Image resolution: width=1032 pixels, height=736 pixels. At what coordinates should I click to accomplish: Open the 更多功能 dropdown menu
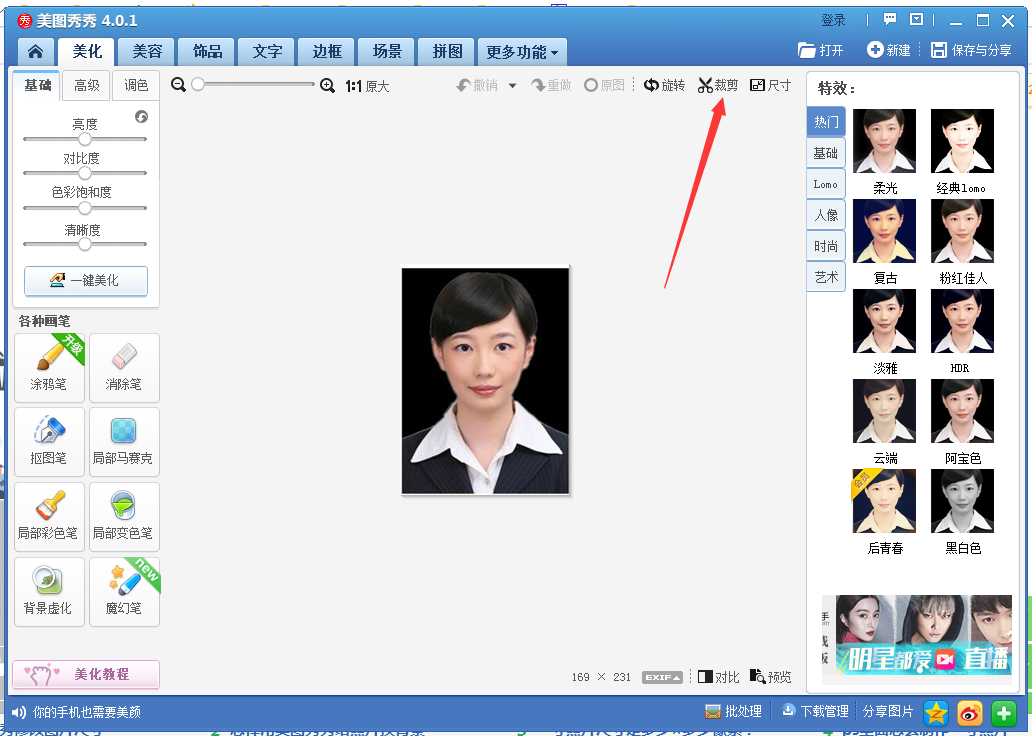(x=522, y=53)
